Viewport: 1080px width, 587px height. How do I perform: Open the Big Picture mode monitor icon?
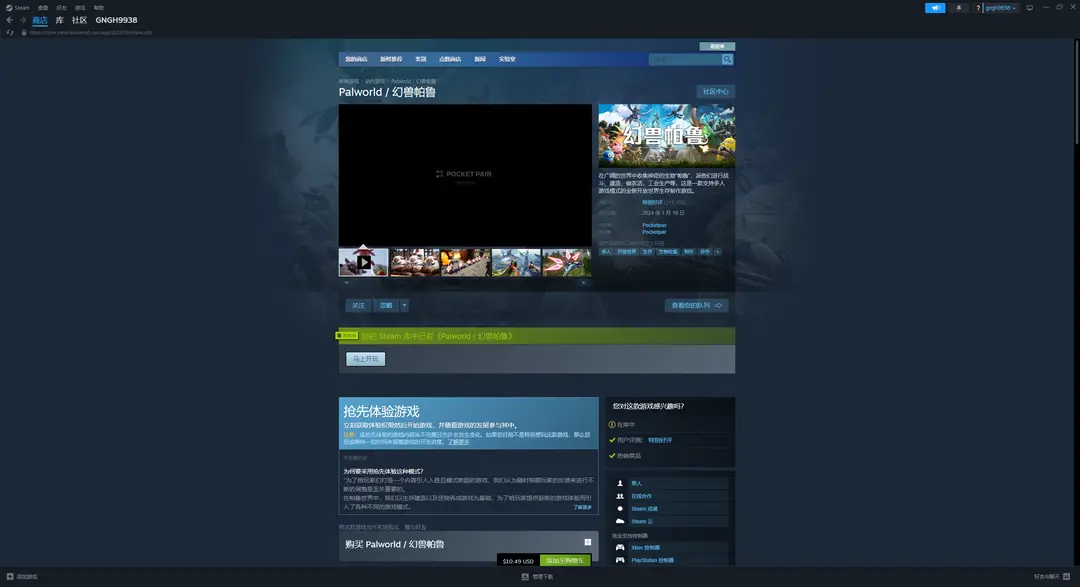pos(1030,8)
